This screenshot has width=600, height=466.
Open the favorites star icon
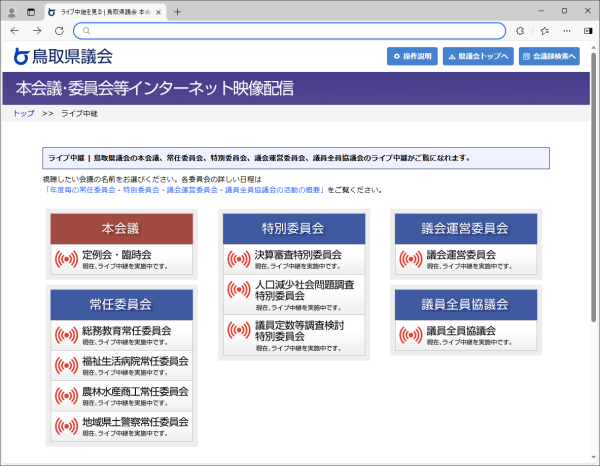[x=545, y=31]
